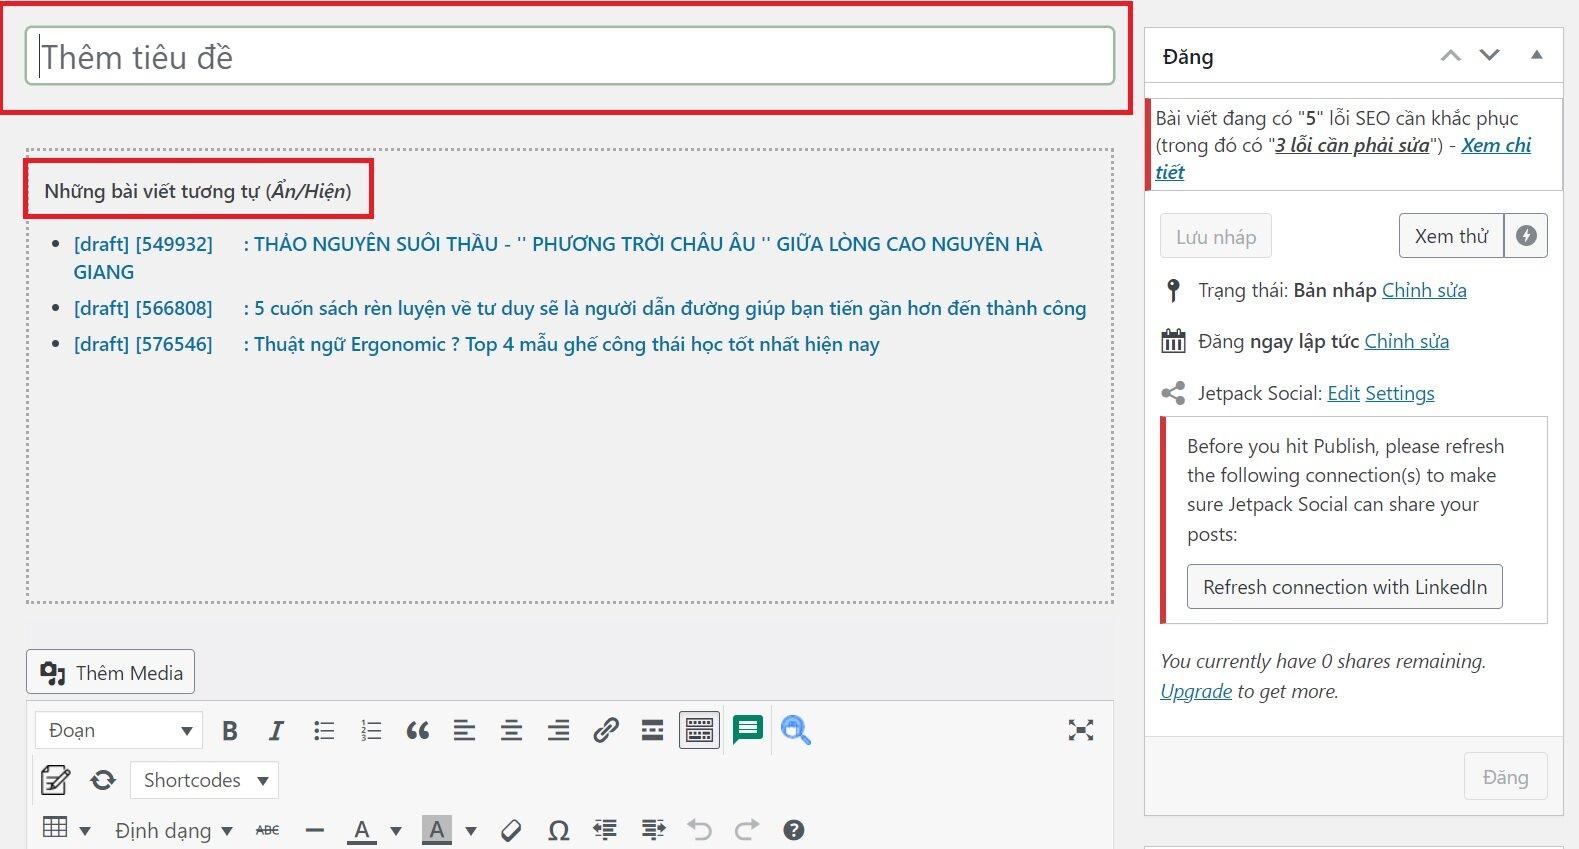Image resolution: width=1579 pixels, height=849 pixels.
Task: Click the Thêm tiêu đề title field
Action: [x=569, y=57]
